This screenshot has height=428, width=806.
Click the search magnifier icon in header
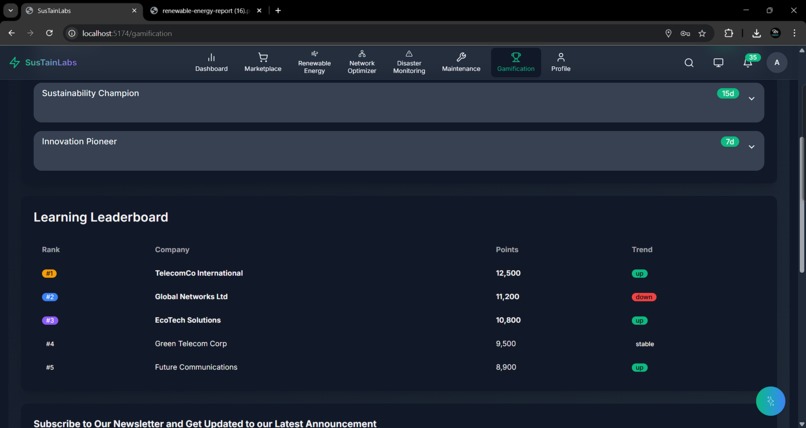click(689, 63)
